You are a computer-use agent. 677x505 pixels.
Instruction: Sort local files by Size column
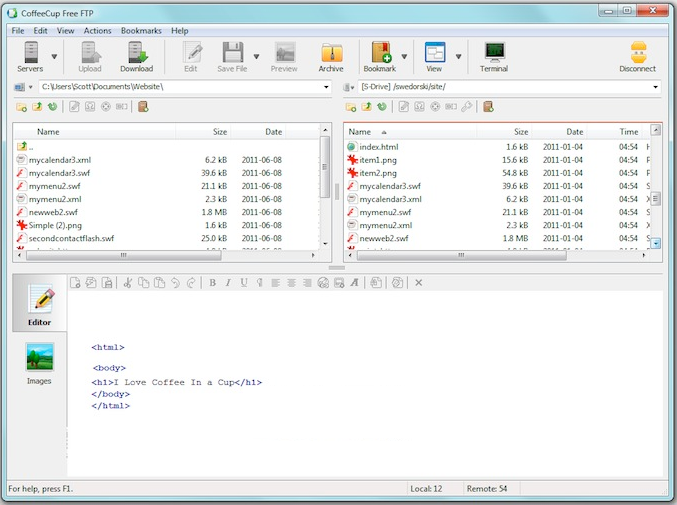tap(203, 132)
